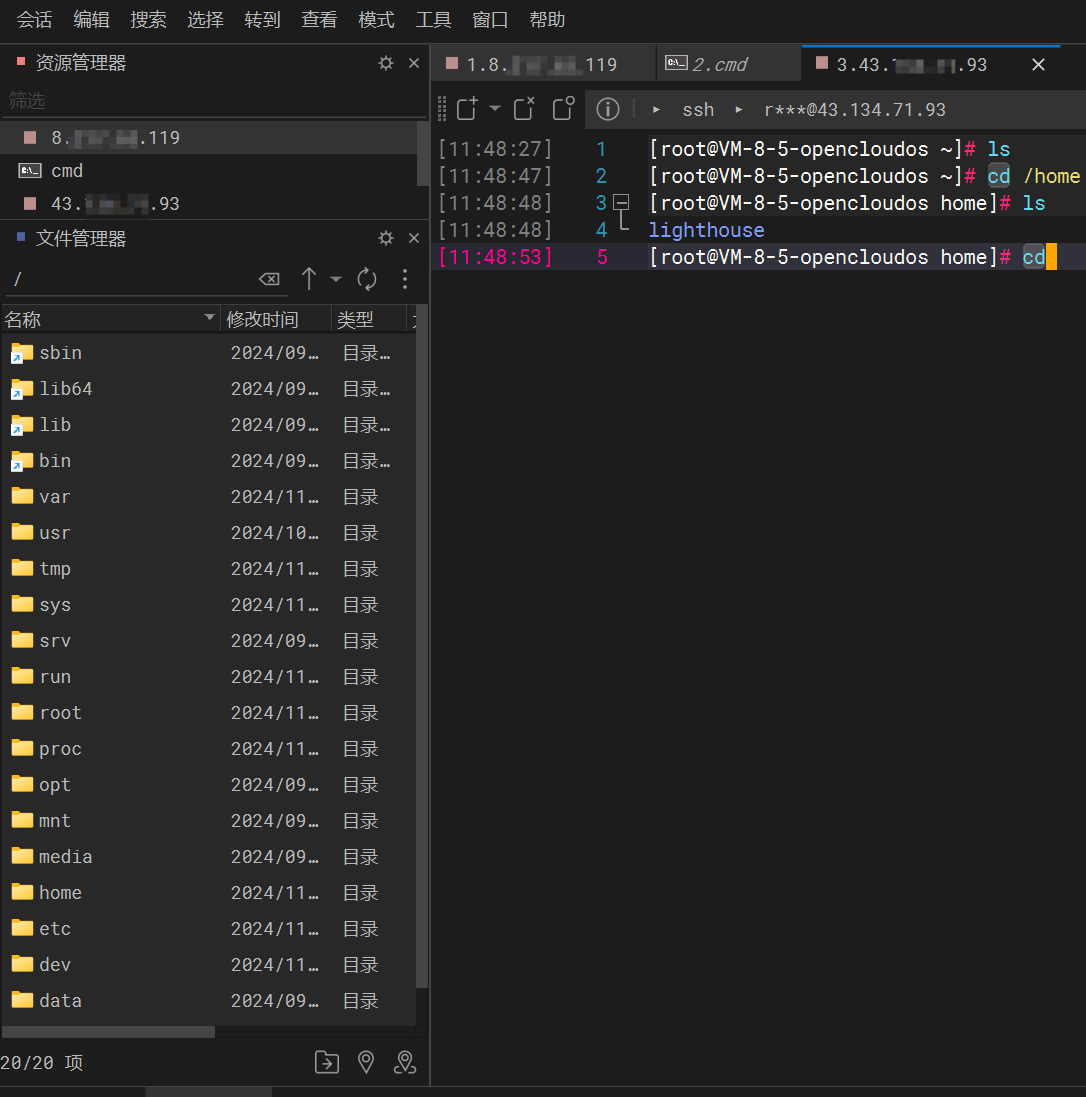Open file manager more options menu
Image resolution: width=1086 pixels, height=1097 pixels.
pyautogui.click(x=404, y=279)
